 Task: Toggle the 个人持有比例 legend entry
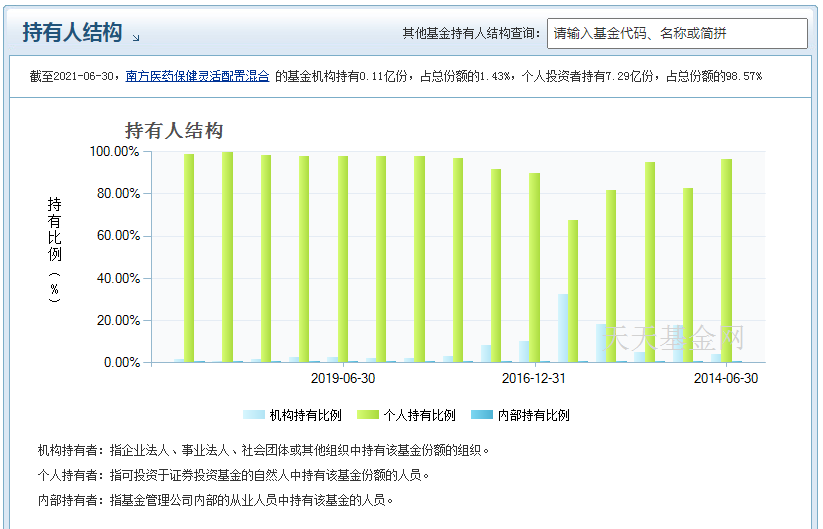(406, 415)
